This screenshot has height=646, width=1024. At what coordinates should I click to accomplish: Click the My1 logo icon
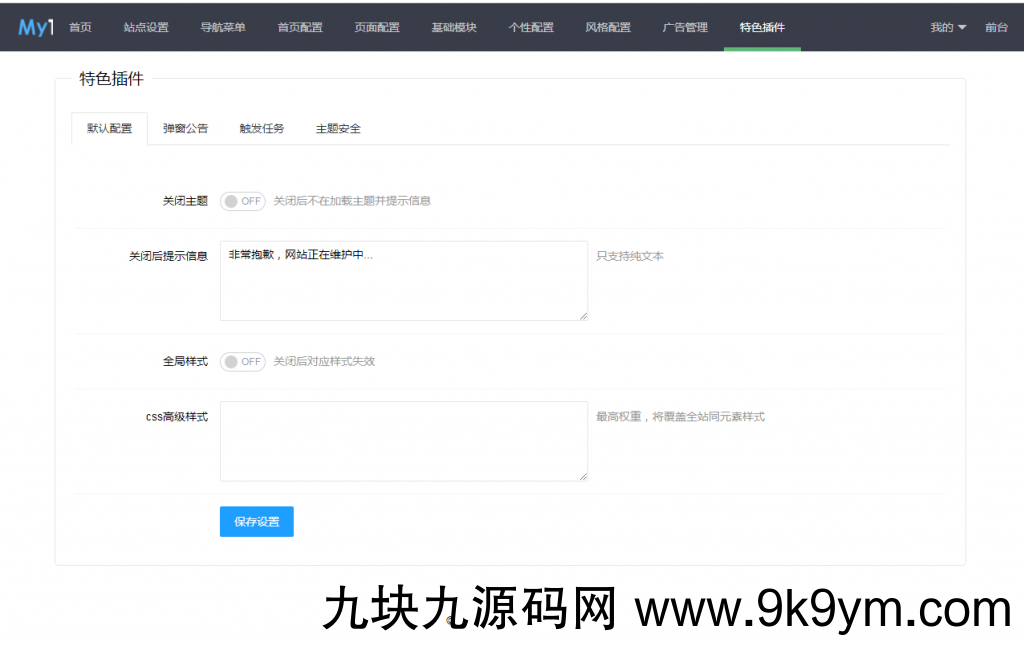(x=35, y=27)
